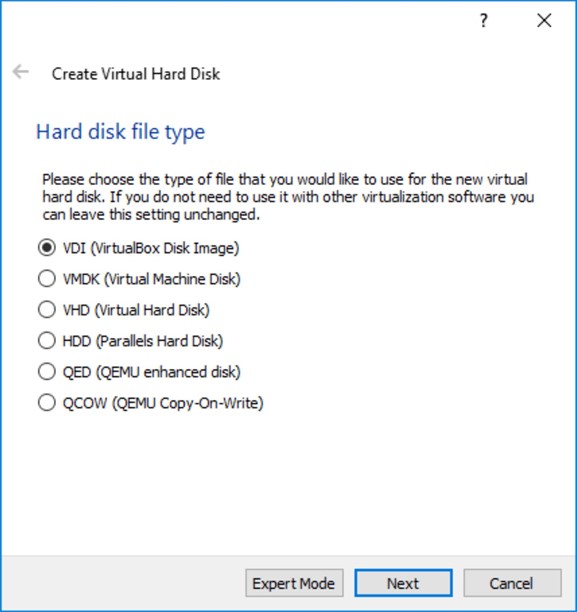Close the Create Virtual Hard Disk dialog
Viewport: 577px width, 612px height.
tap(544, 20)
